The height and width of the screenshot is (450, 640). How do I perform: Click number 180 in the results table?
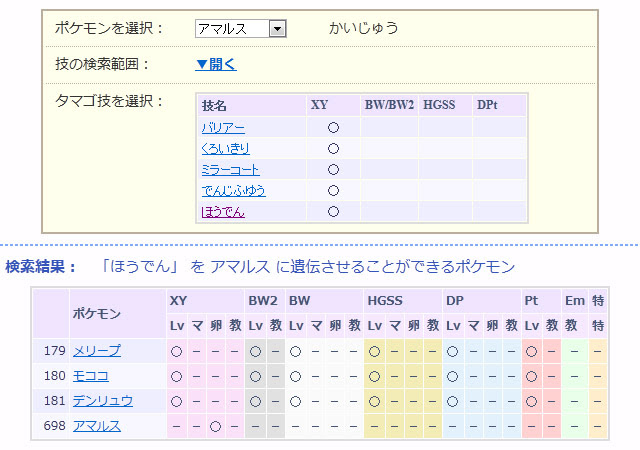[55, 376]
